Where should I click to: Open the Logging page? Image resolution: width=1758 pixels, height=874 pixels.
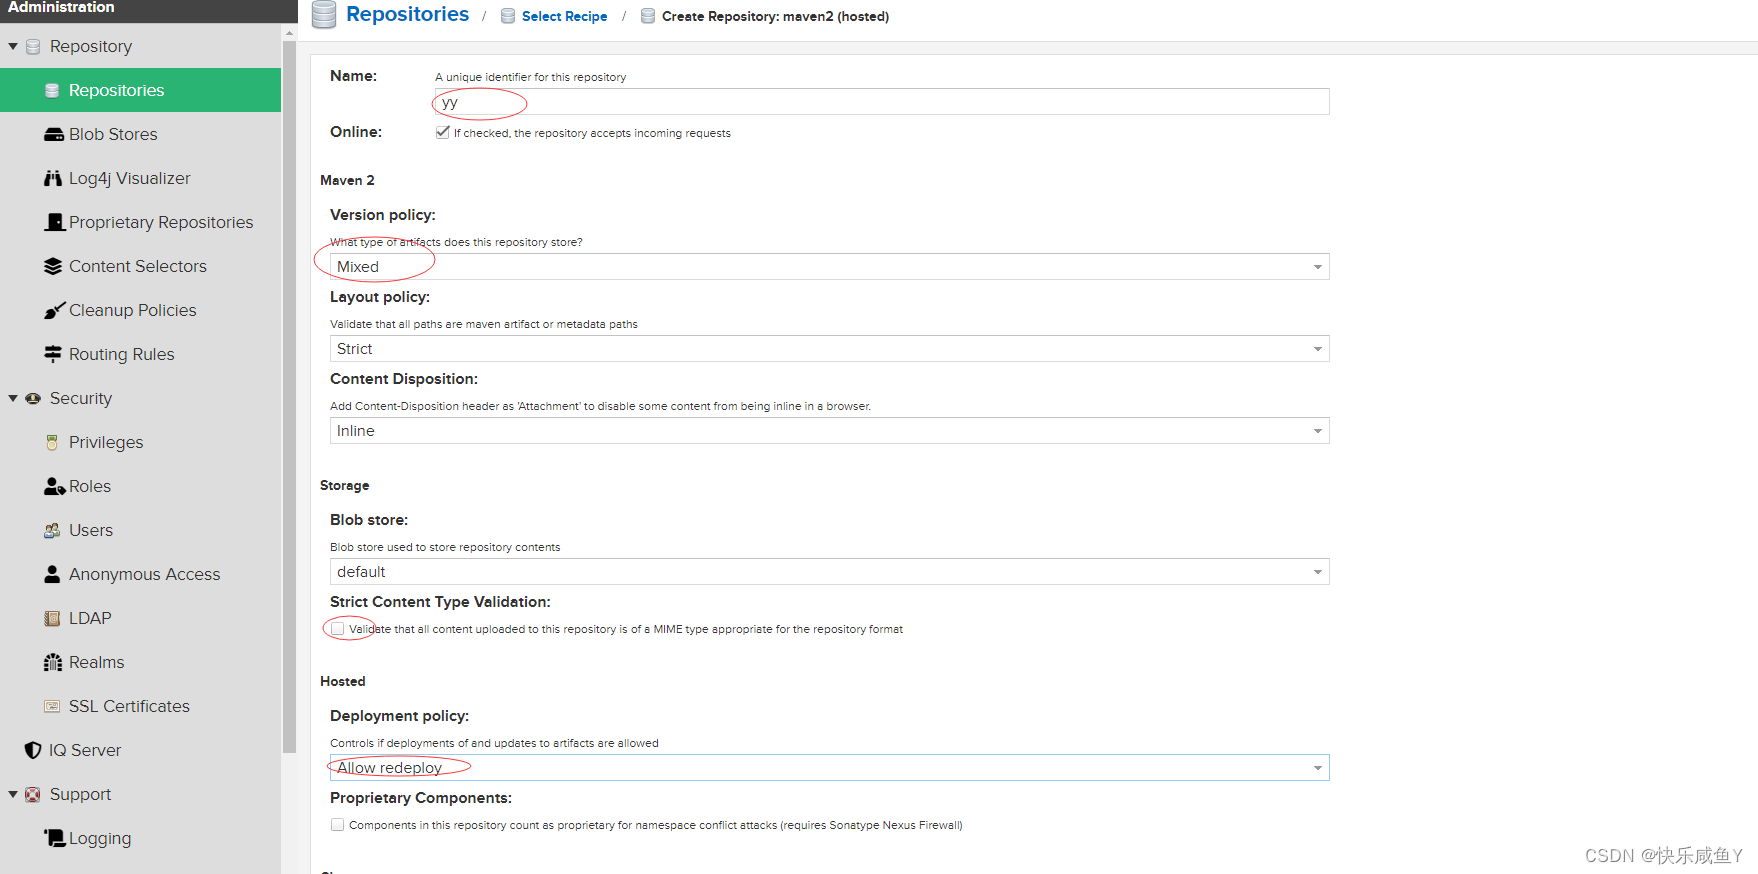[x=140, y=838]
